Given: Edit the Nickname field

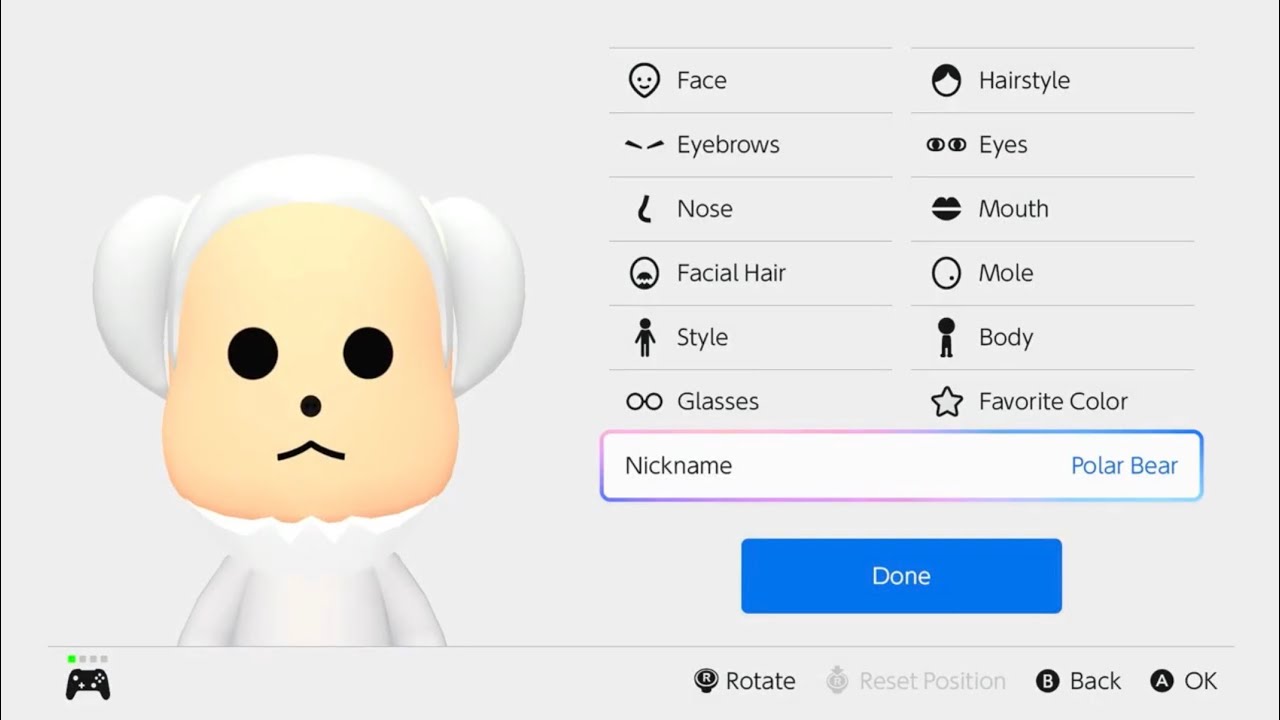Looking at the screenshot, I should coord(901,466).
